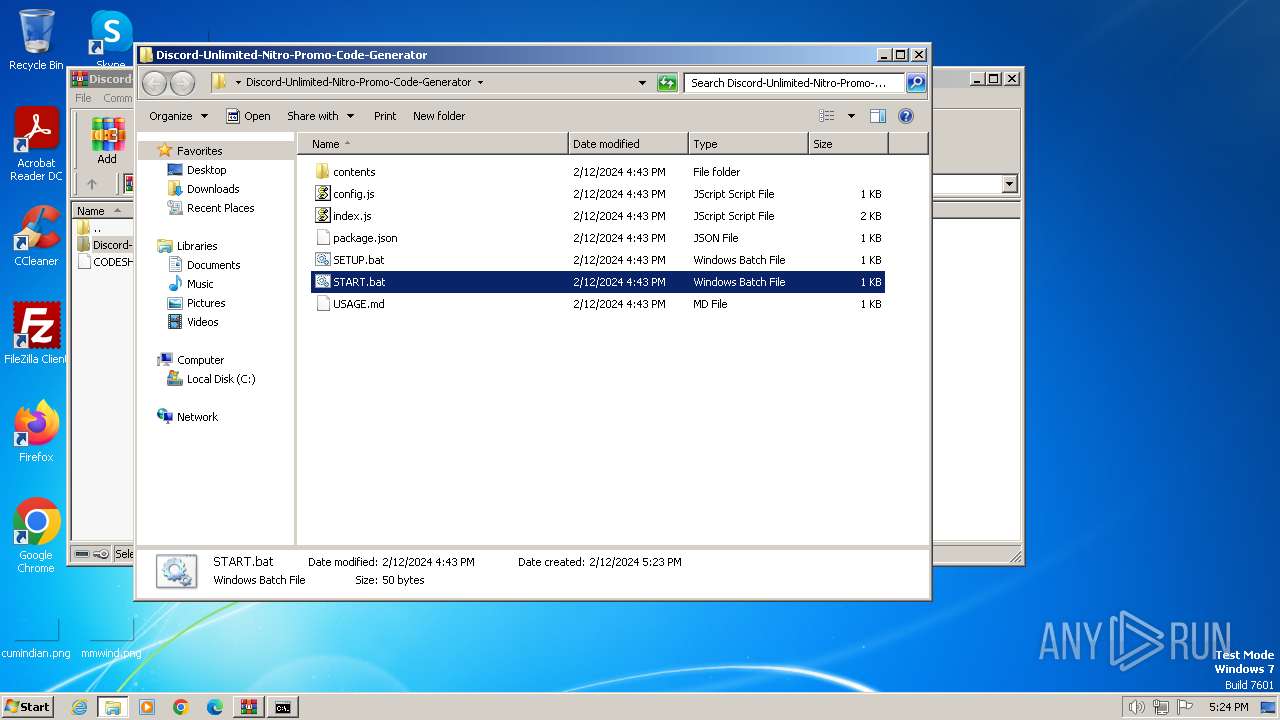The width and height of the screenshot is (1280, 720).
Task: Select the index.js script icon
Action: [322, 216]
